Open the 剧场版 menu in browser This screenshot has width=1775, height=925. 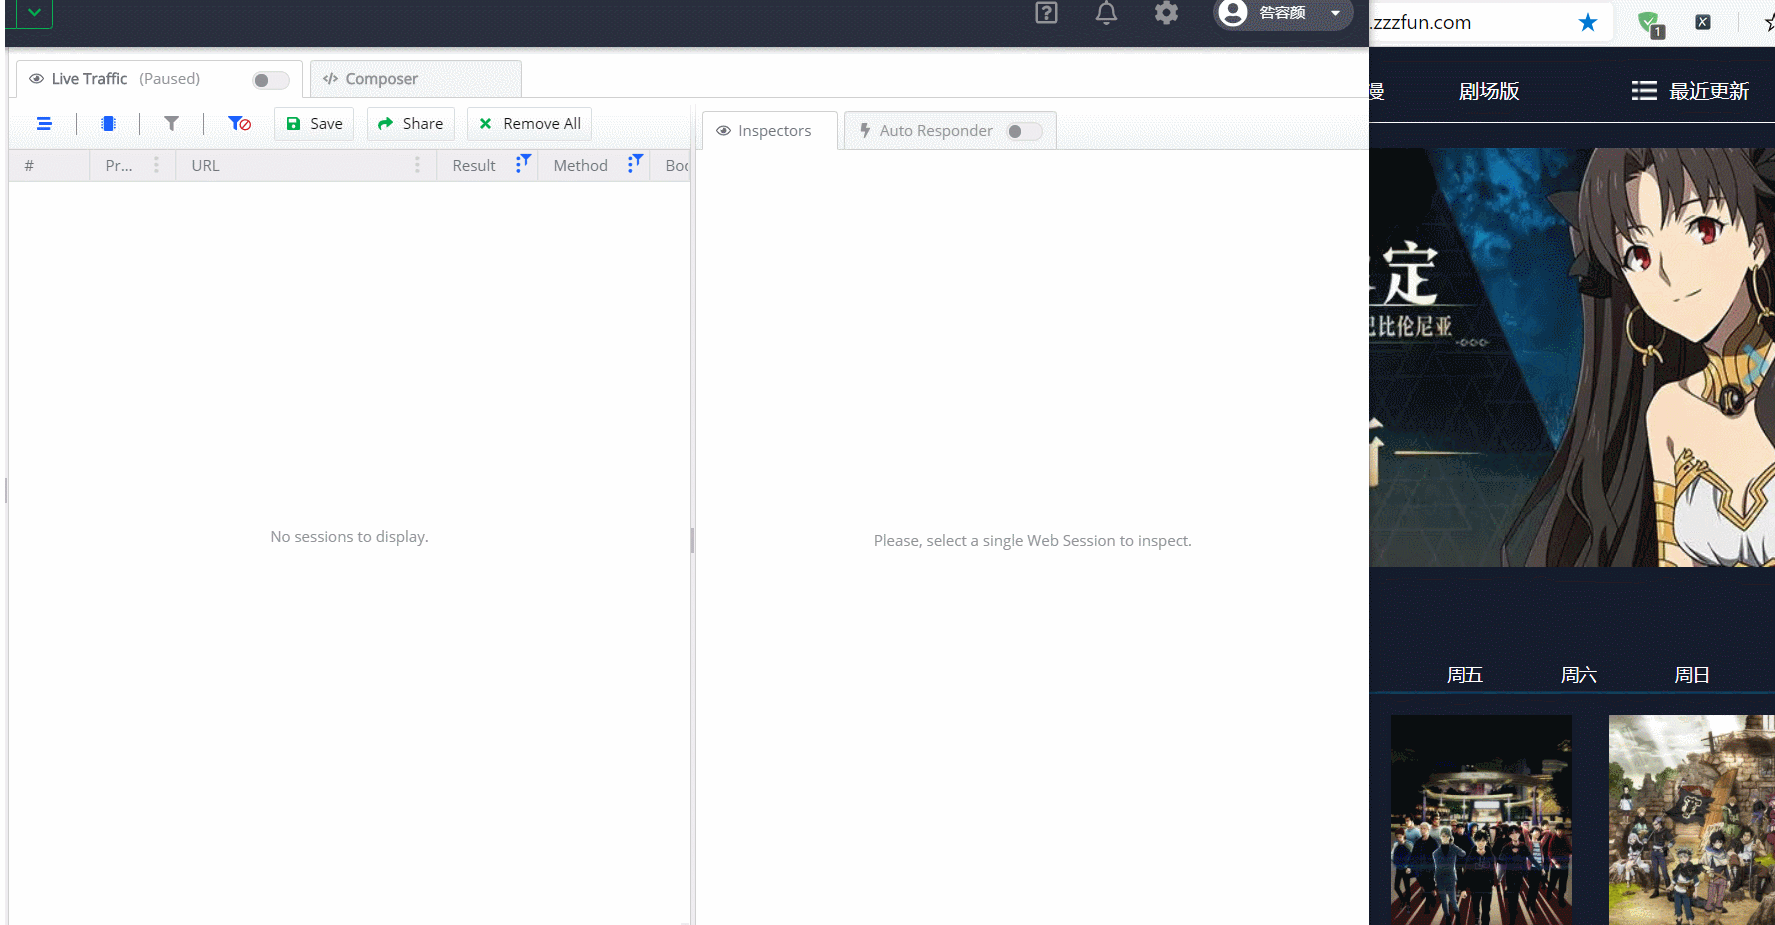1489,91
